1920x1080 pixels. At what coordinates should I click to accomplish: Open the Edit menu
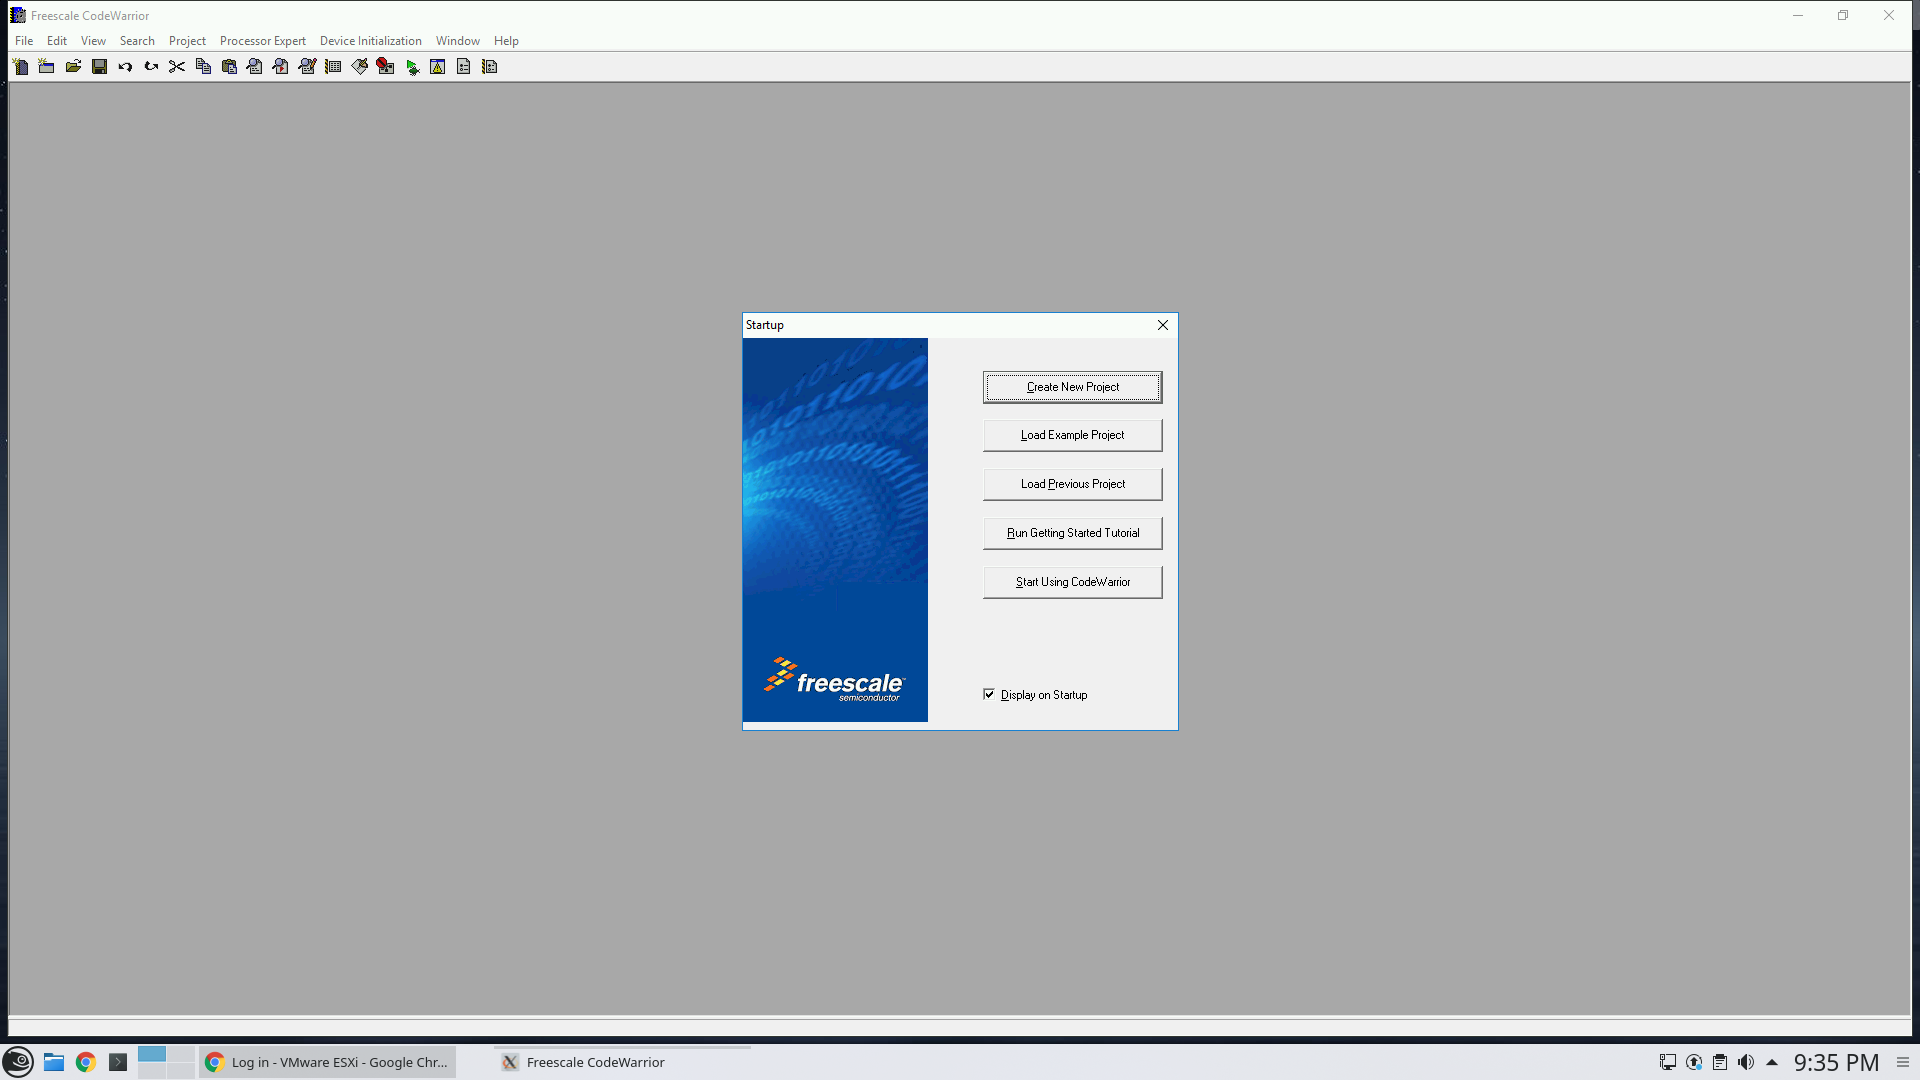[57, 41]
